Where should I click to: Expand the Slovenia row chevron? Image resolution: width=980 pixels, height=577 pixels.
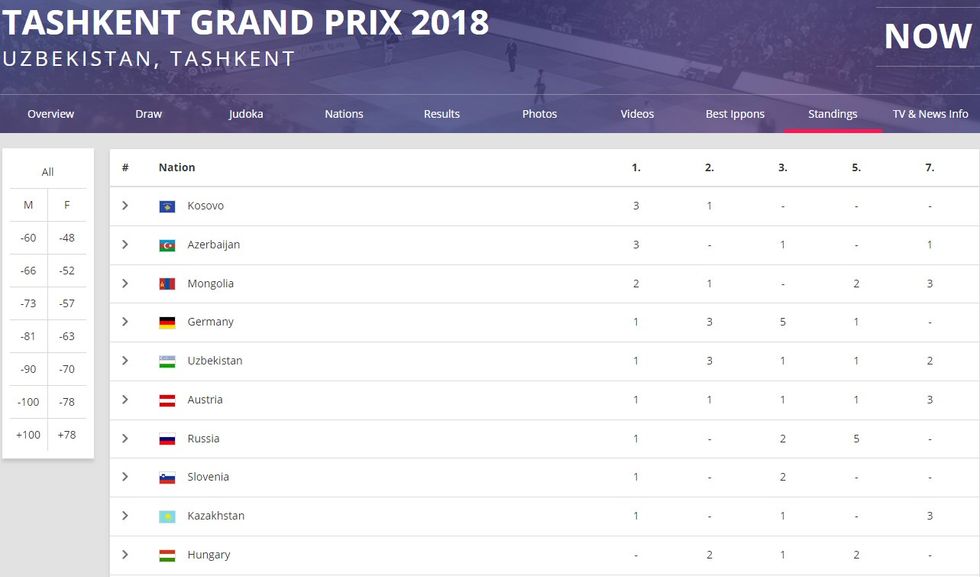[125, 477]
